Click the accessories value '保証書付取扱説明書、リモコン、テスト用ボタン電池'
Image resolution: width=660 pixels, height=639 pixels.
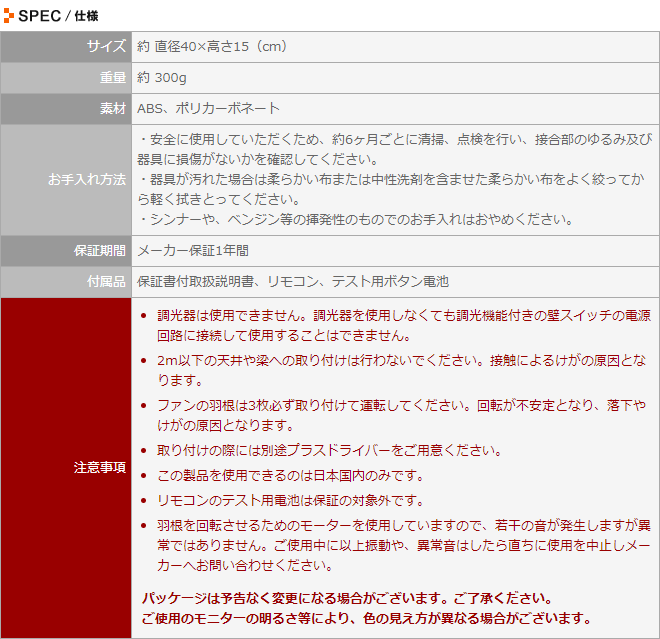(x=293, y=282)
